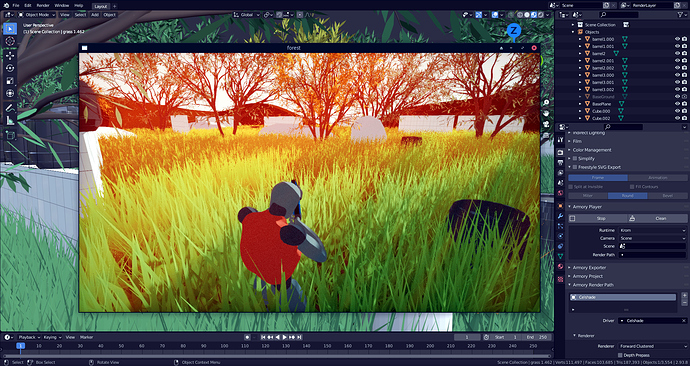Enable the Depth Prepass checkbox
The height and width of the screenshot is (366, 690).
click(x=620, y=355)
